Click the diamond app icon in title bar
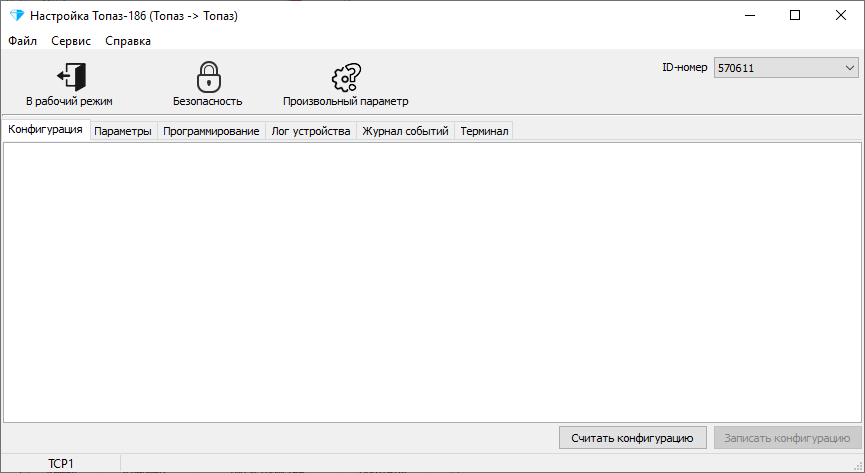 click(17, 15)
